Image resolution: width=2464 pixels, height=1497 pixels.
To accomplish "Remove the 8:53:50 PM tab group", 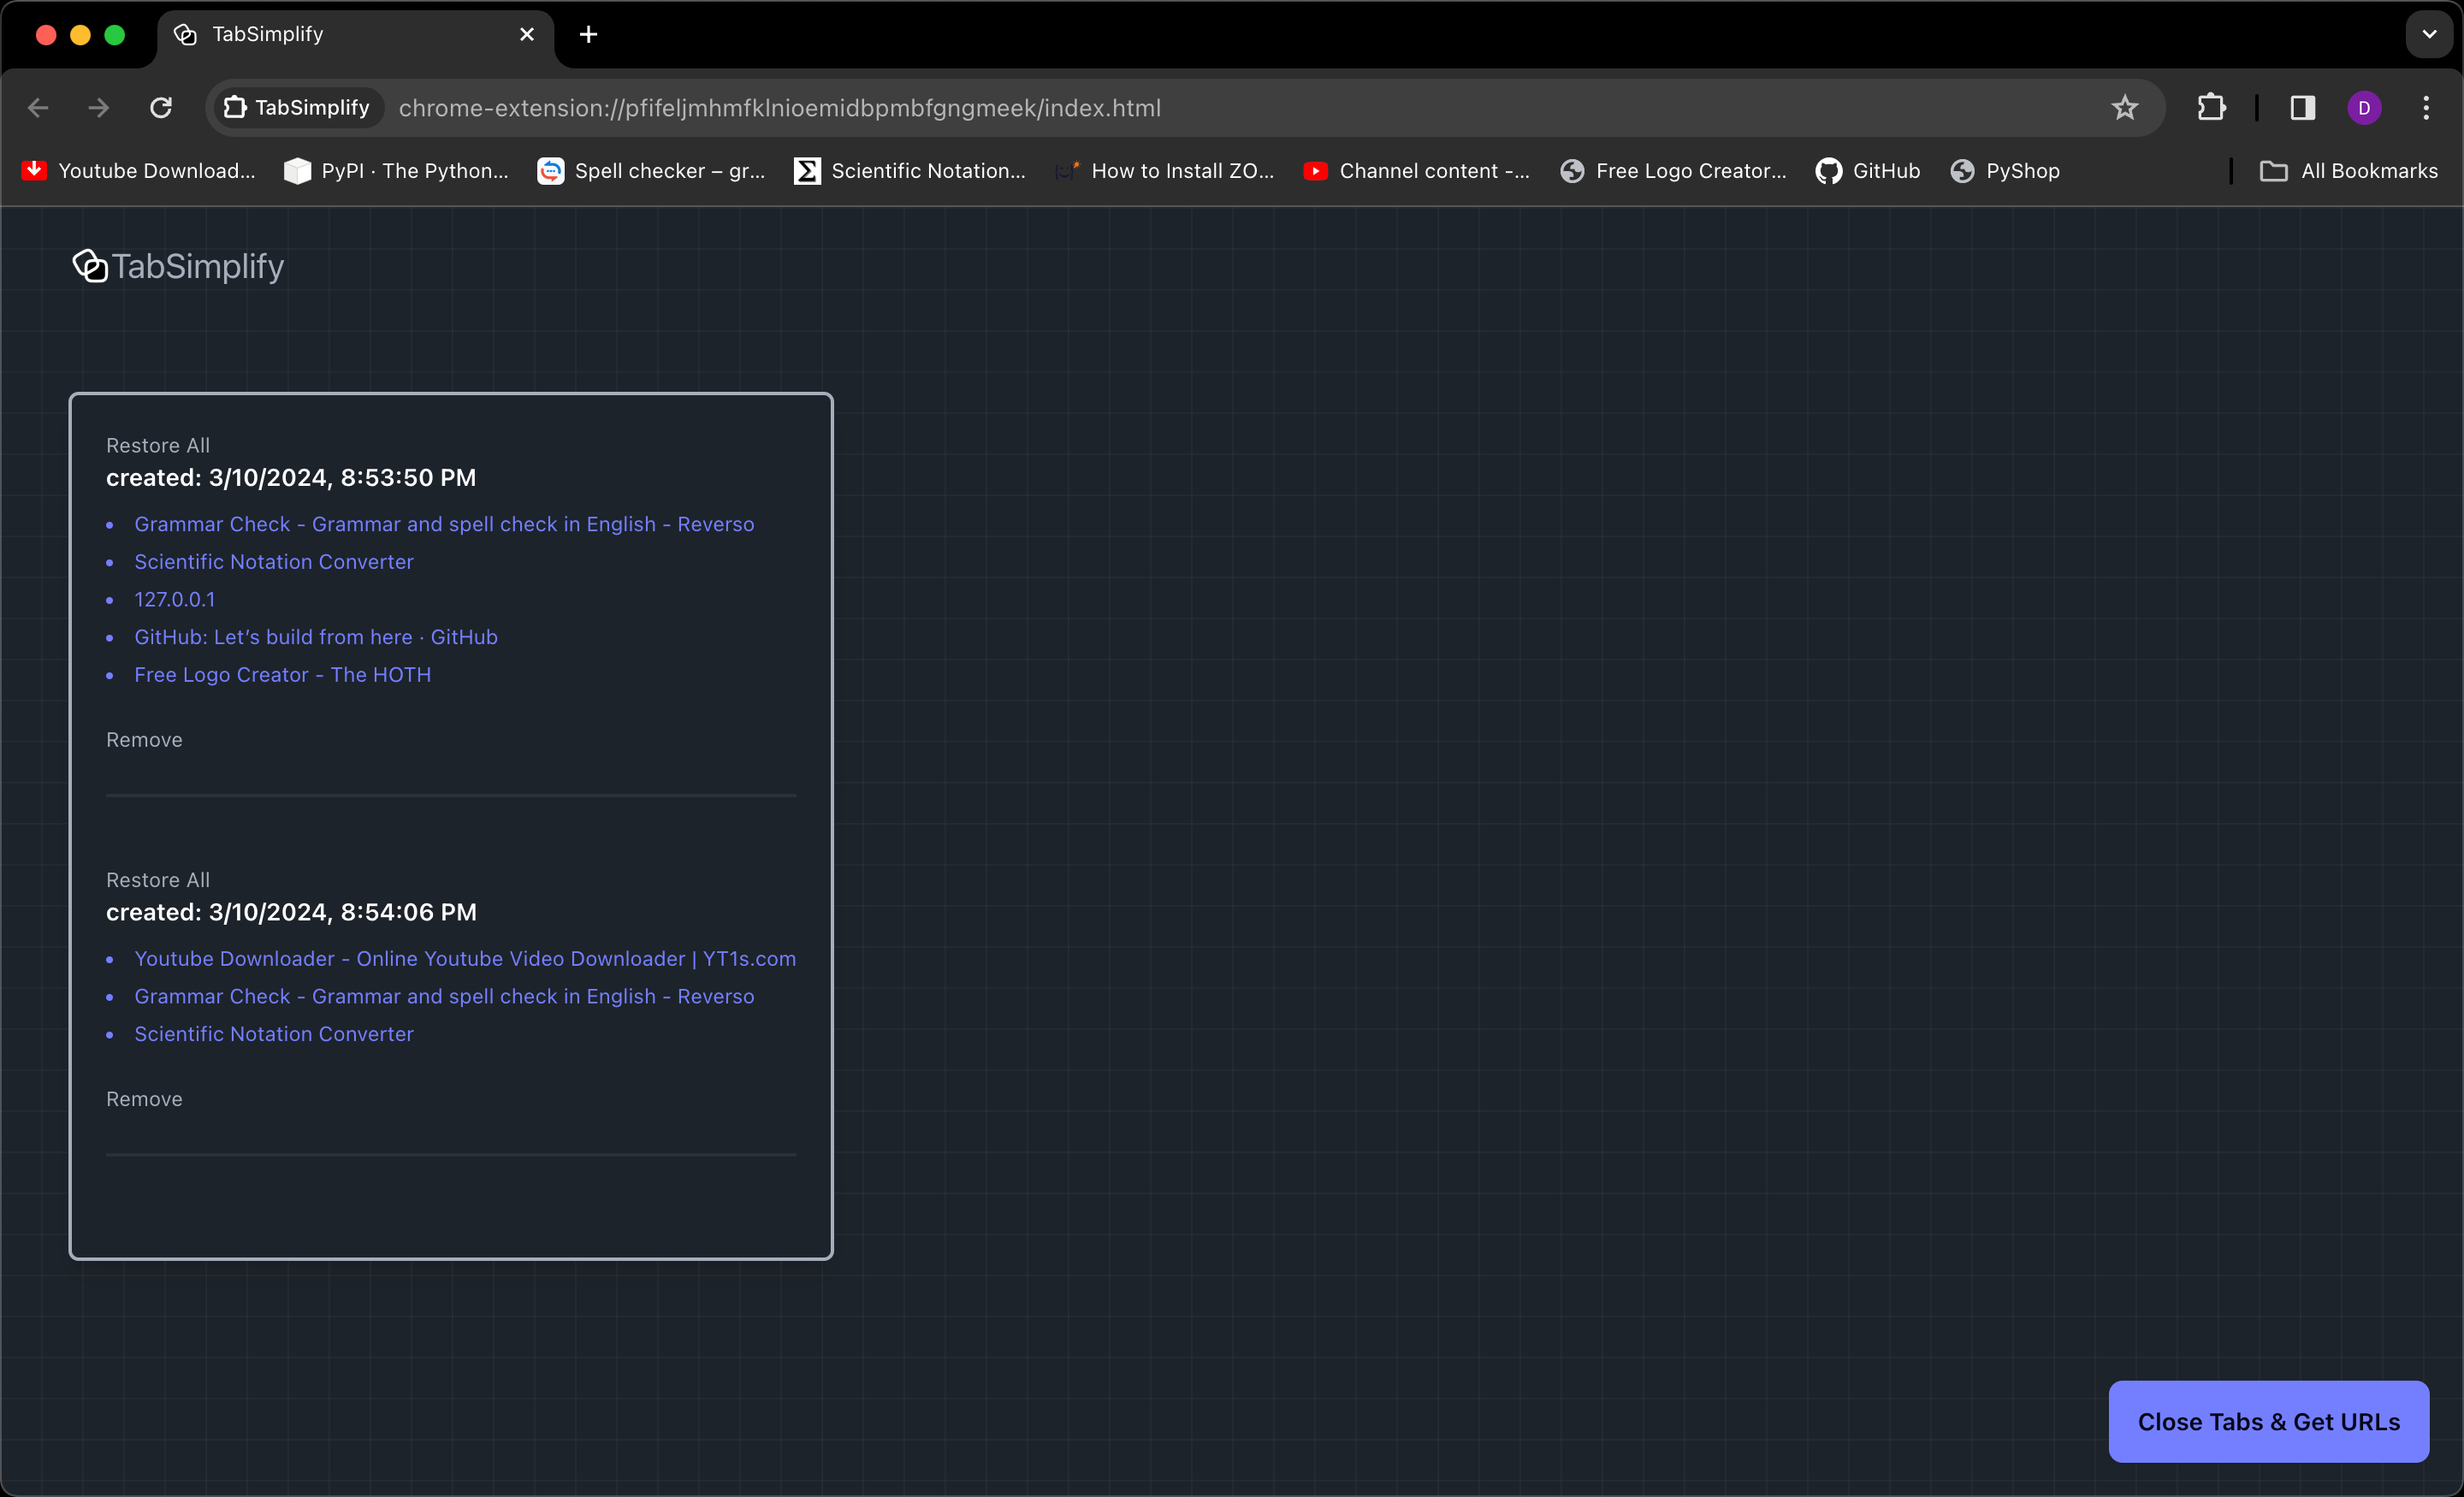I will [144, 740].
